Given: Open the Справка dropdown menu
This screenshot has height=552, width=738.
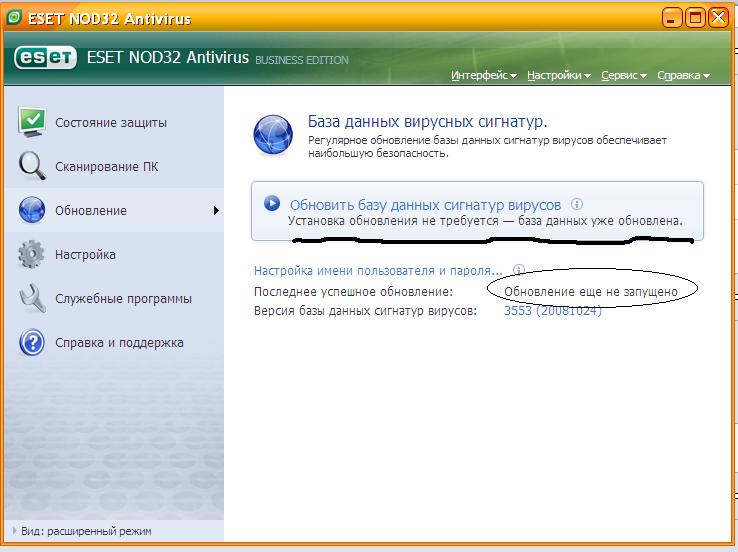Looking at the screenshot, I should point(683,75).
